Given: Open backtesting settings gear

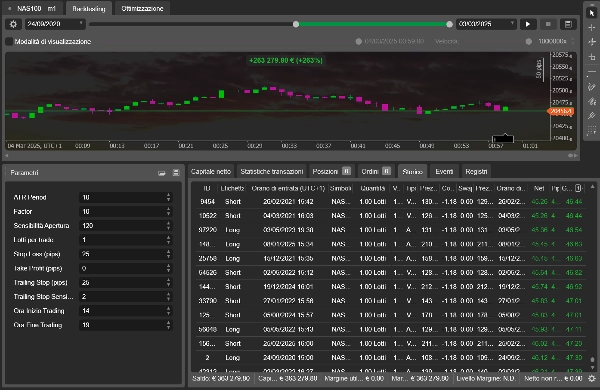Looking at the screenshot, I should pos(13,24).
